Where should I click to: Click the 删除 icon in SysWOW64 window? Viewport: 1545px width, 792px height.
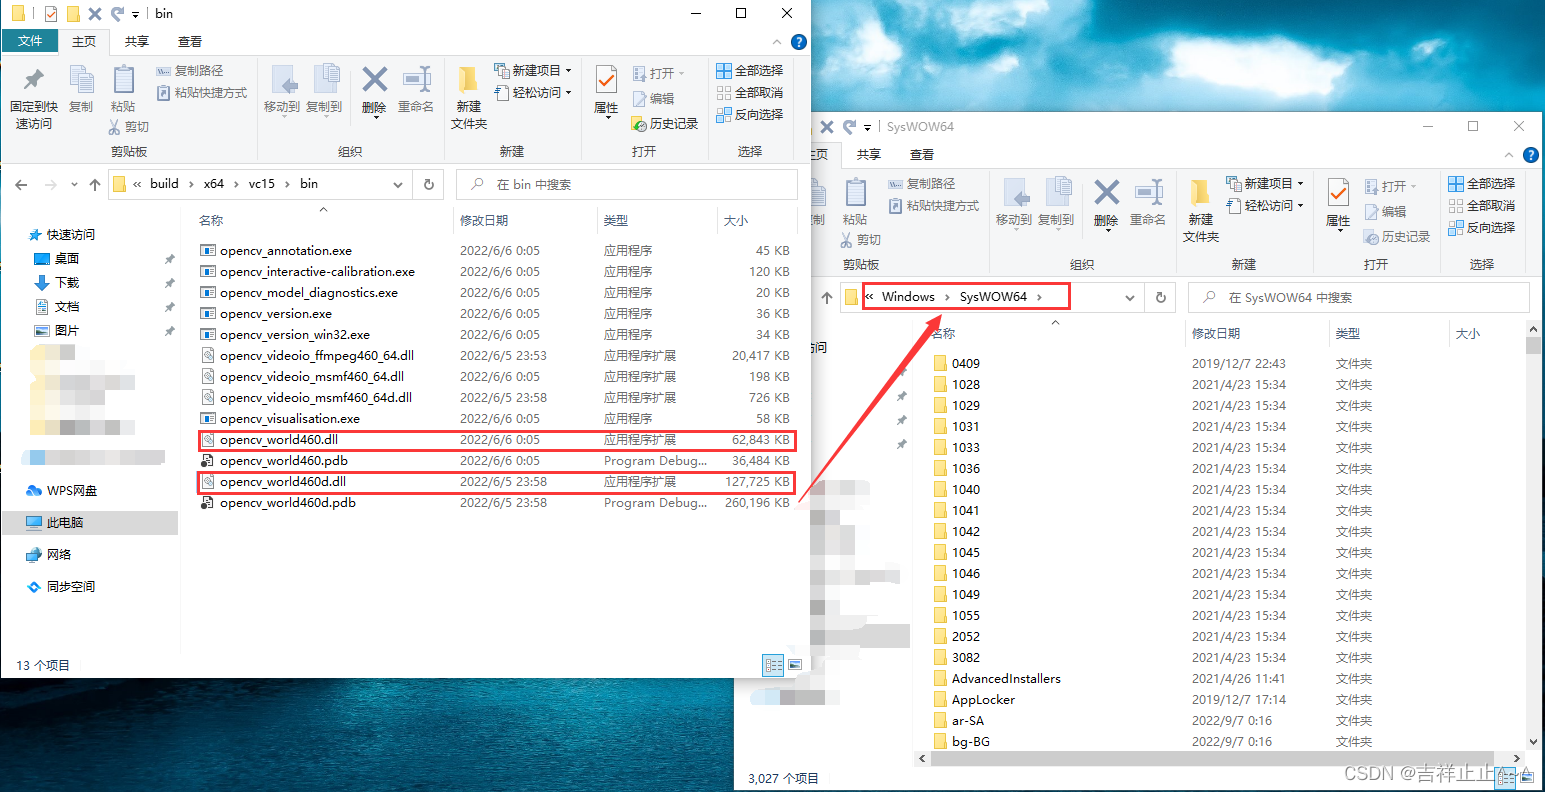click(x=1106, y=203)
